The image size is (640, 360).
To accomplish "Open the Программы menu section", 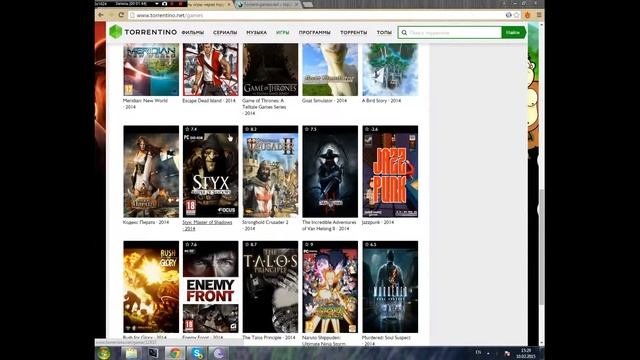I will point(315,32).
